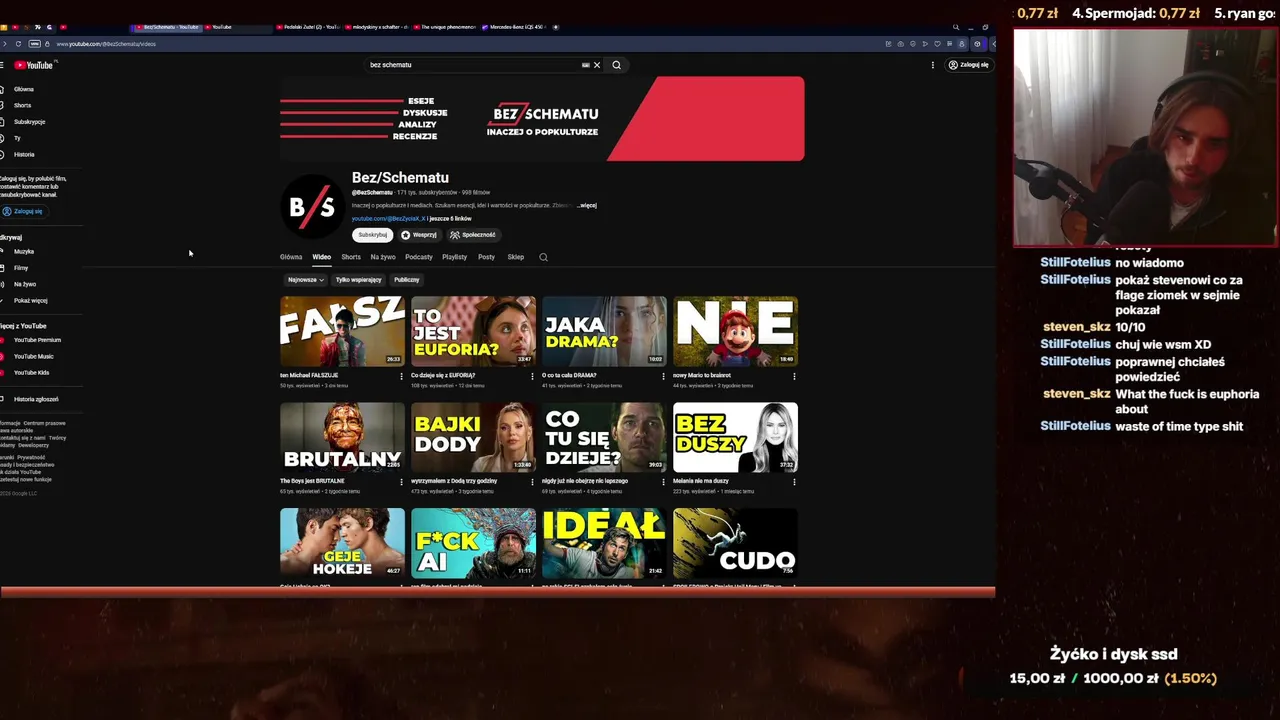Open options menu for 'nowy Mario to brainrot'

[x=794, y=376]
